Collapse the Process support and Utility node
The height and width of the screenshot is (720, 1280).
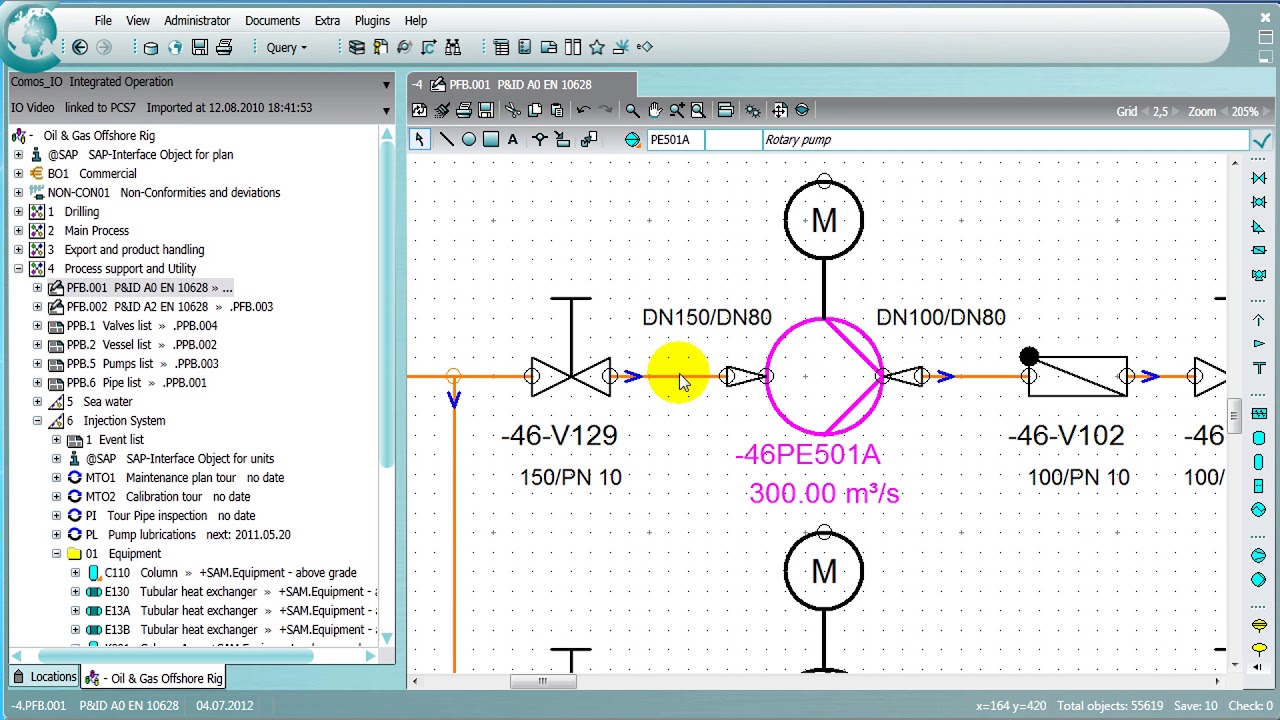click(18, 269)
